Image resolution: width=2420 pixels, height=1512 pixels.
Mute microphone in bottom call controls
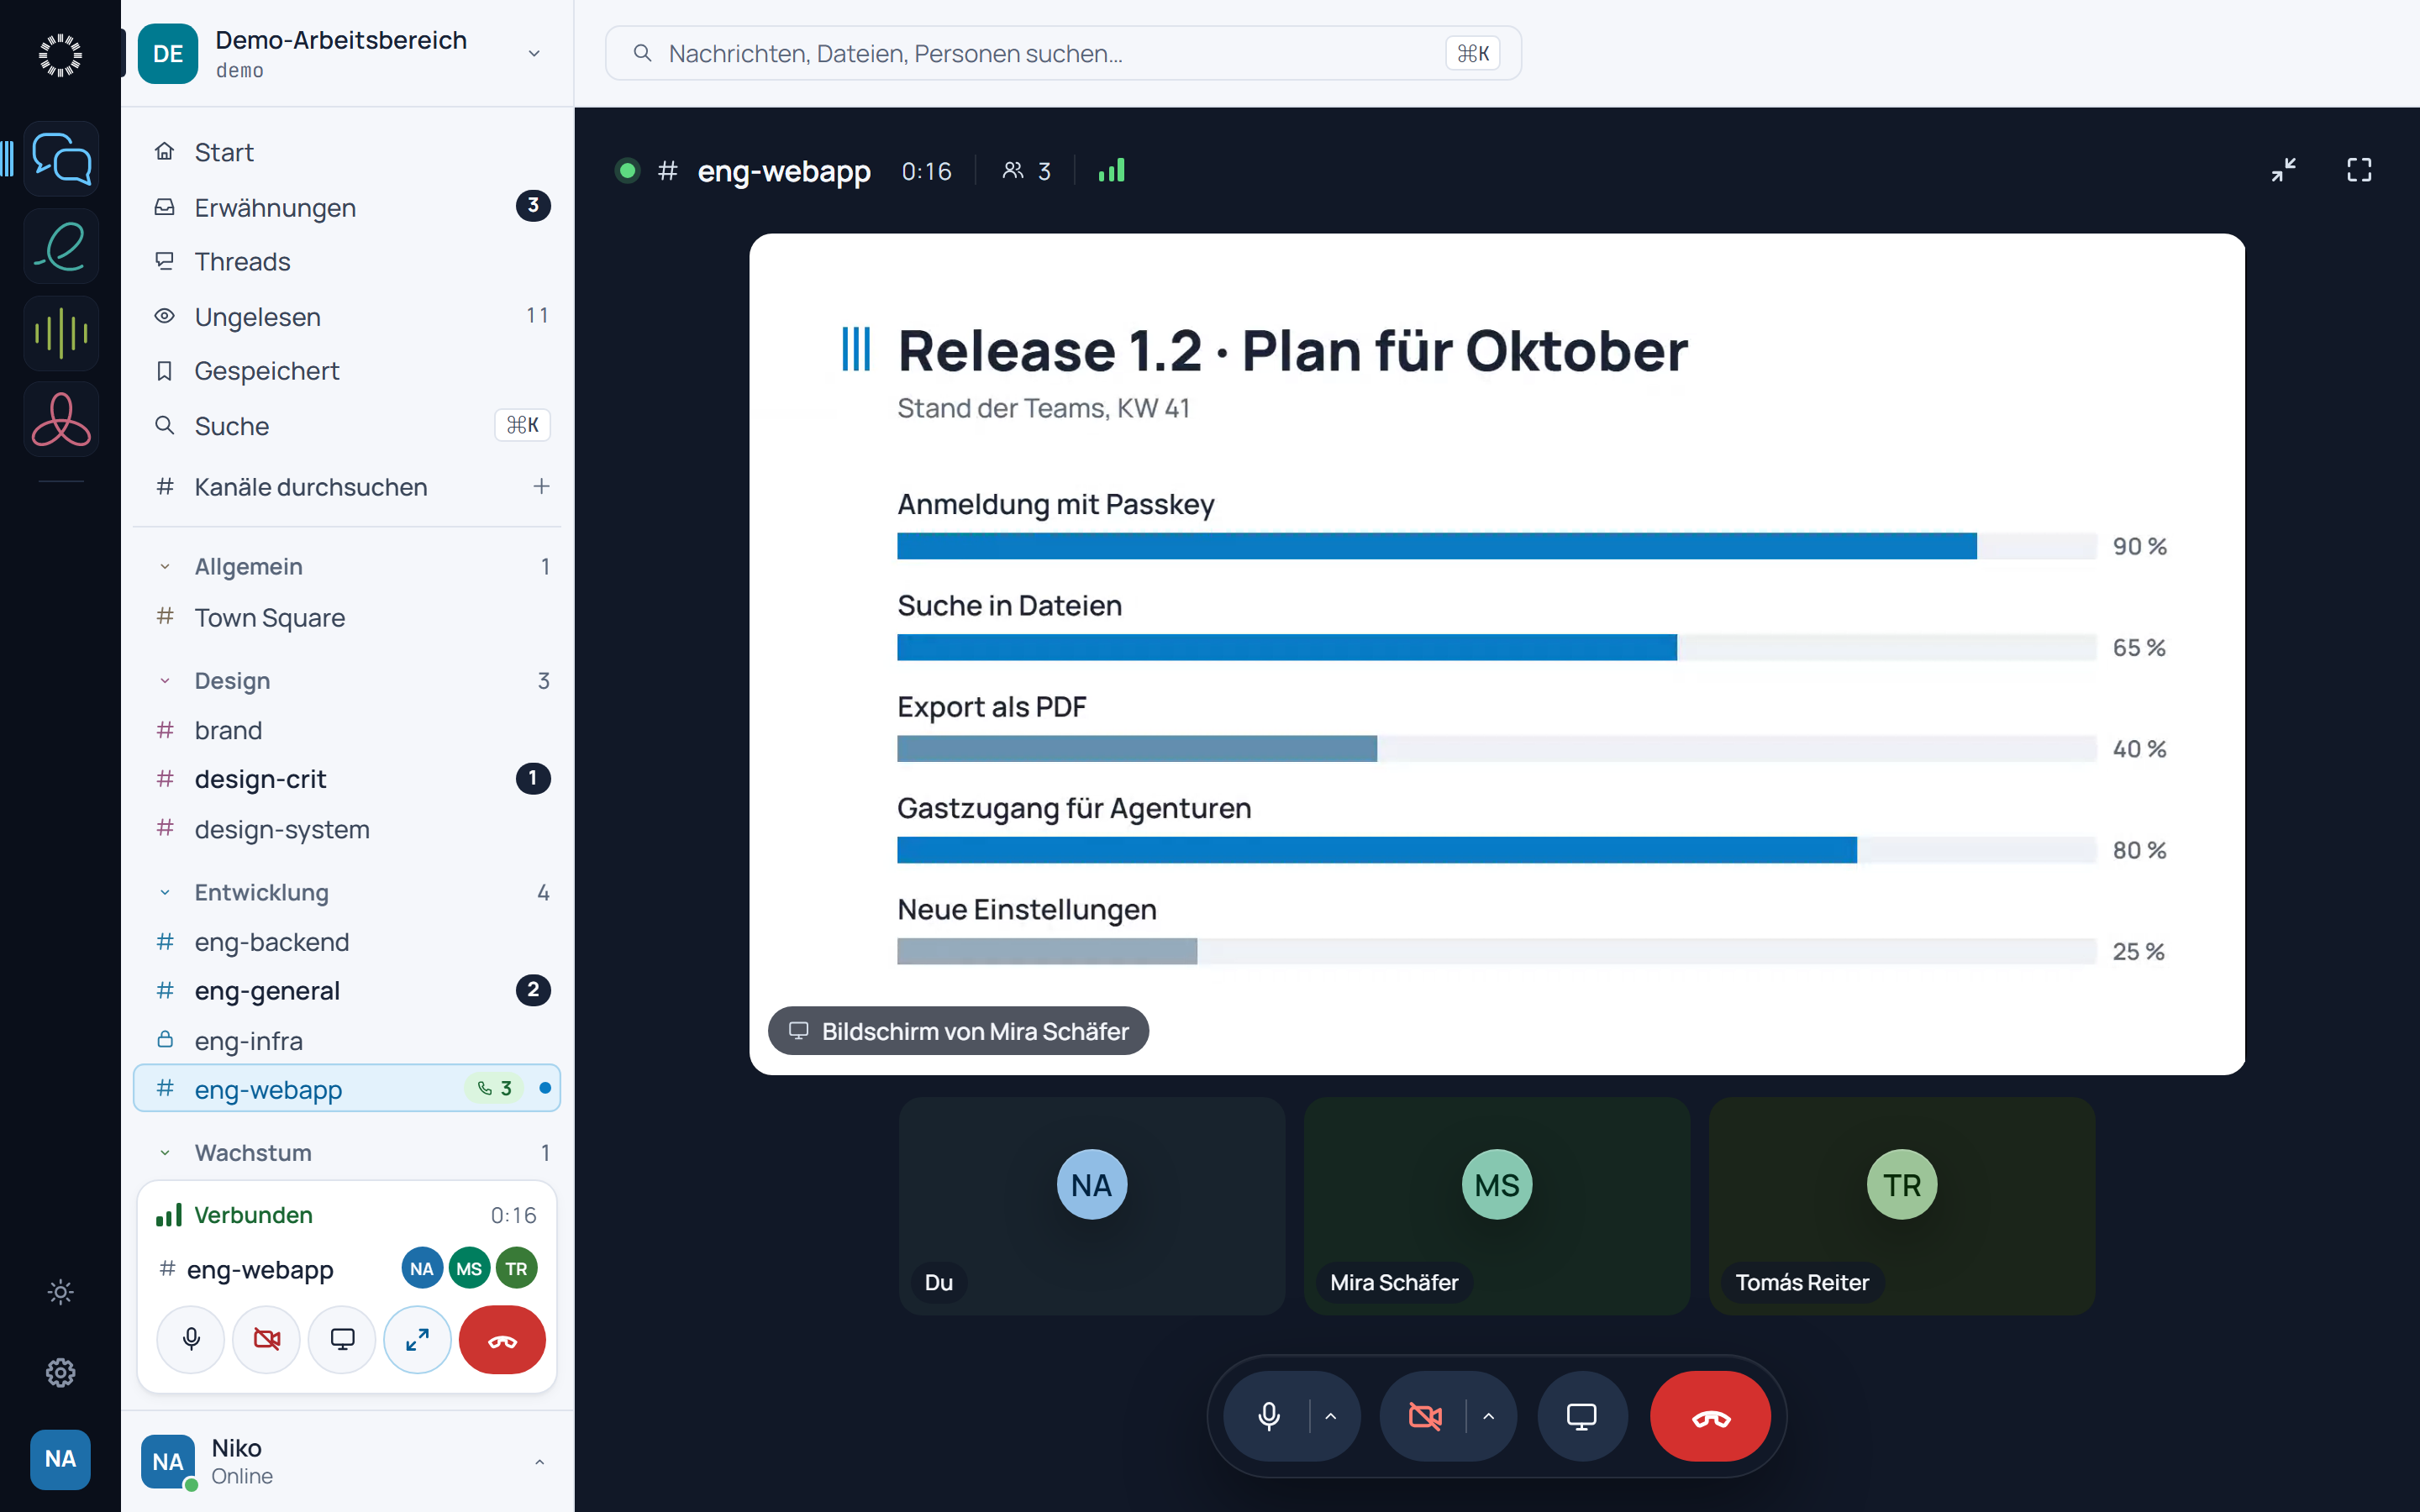tap(1268, 1416)
